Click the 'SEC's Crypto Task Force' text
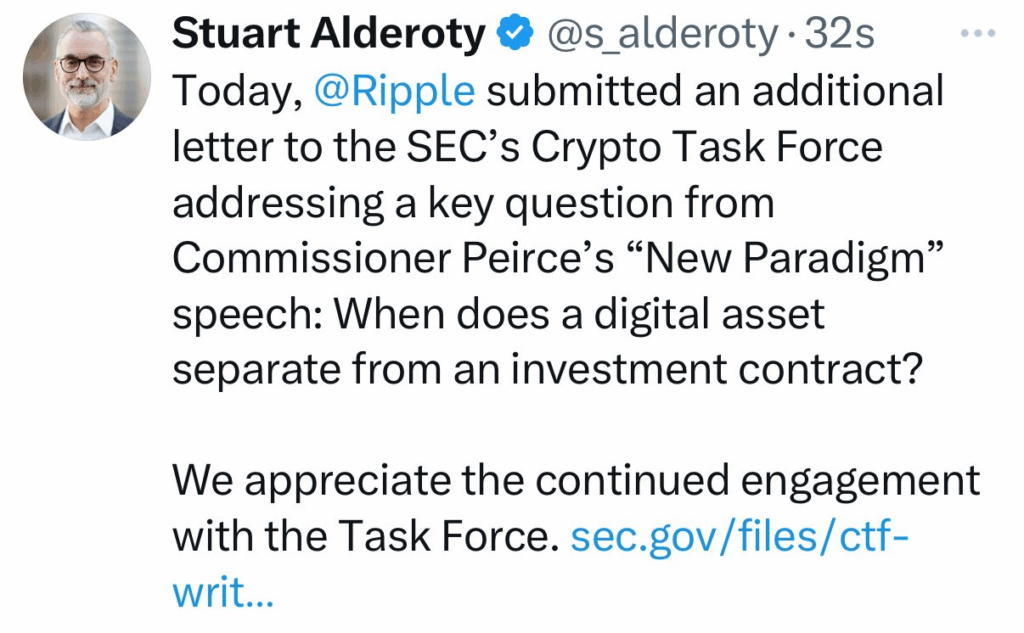Image resolution: width=1024 pixels, height=633 pixels. pyautogui.click(x=645, y=147)
